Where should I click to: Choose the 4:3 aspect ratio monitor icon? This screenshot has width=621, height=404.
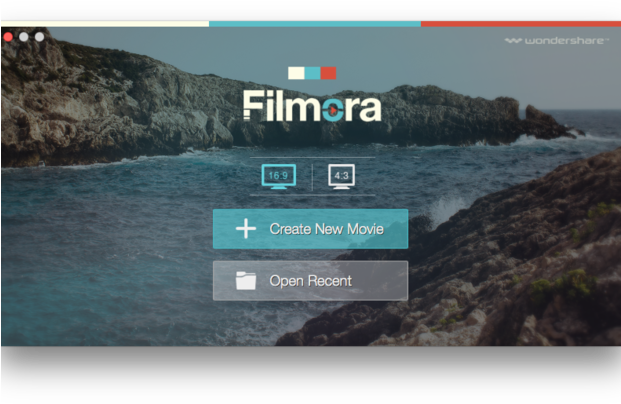coord(341,176)
